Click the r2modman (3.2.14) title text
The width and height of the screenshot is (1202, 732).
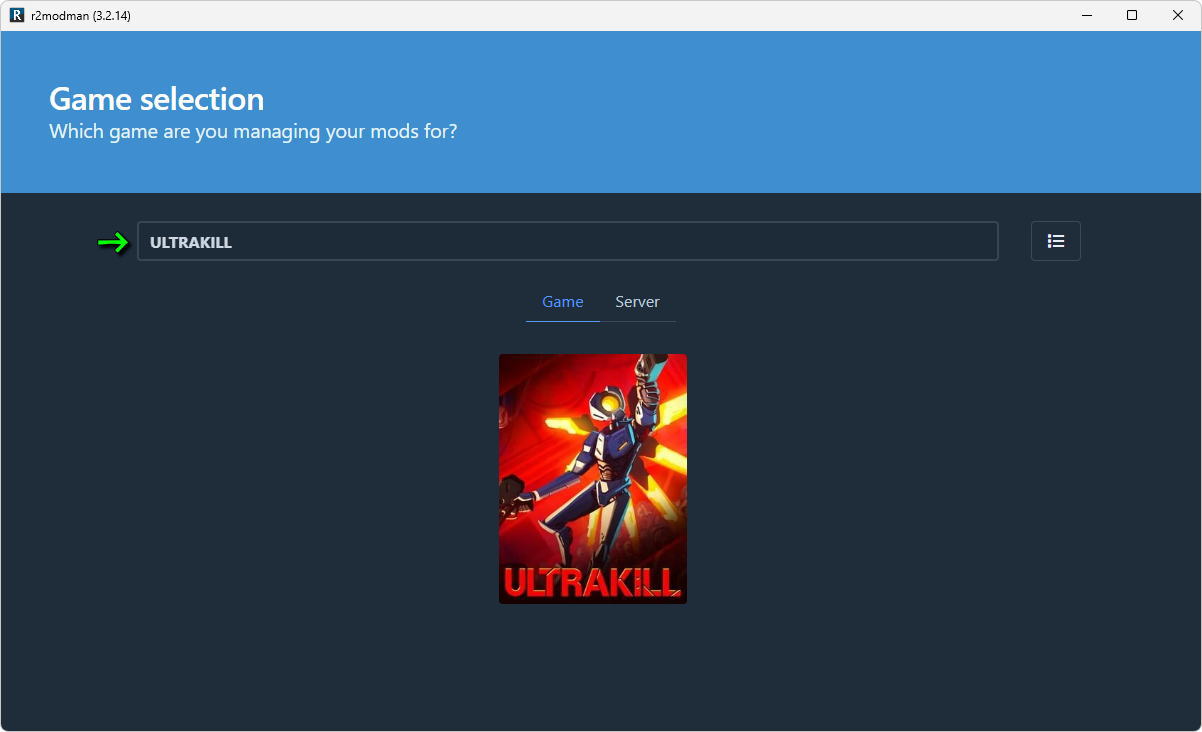[81, 16]
